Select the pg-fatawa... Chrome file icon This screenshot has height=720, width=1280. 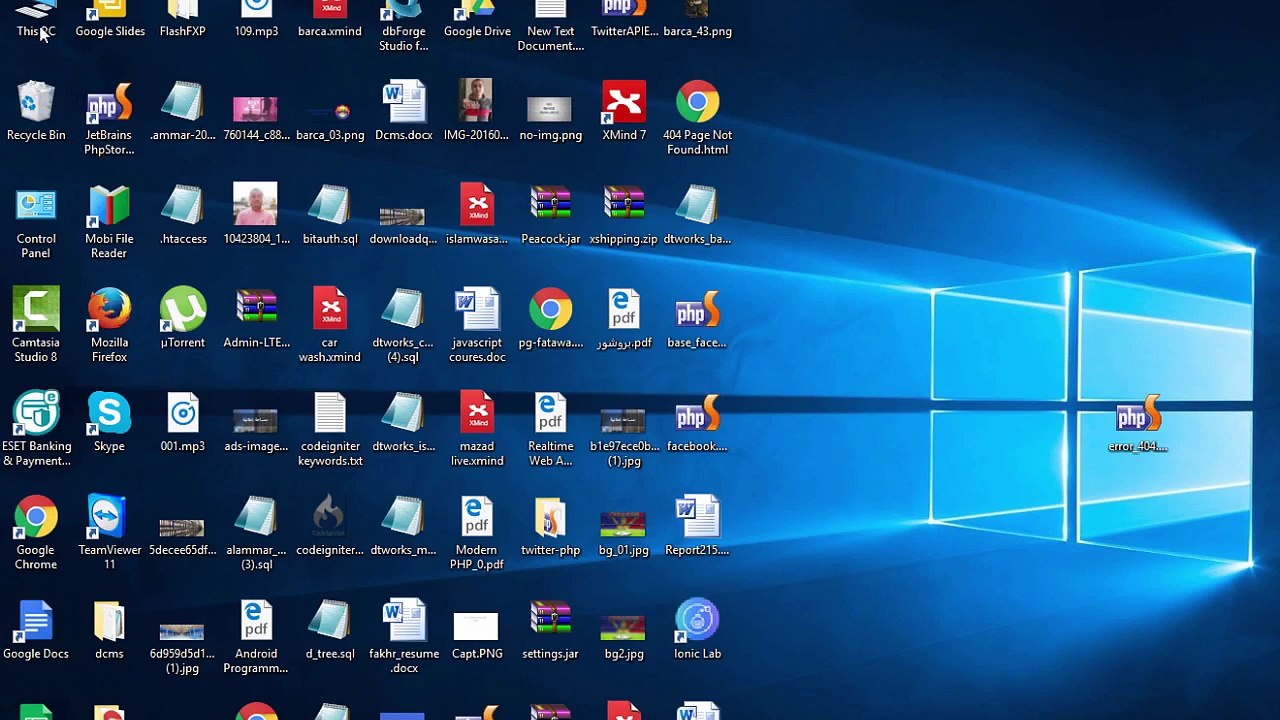pos(550,319)
